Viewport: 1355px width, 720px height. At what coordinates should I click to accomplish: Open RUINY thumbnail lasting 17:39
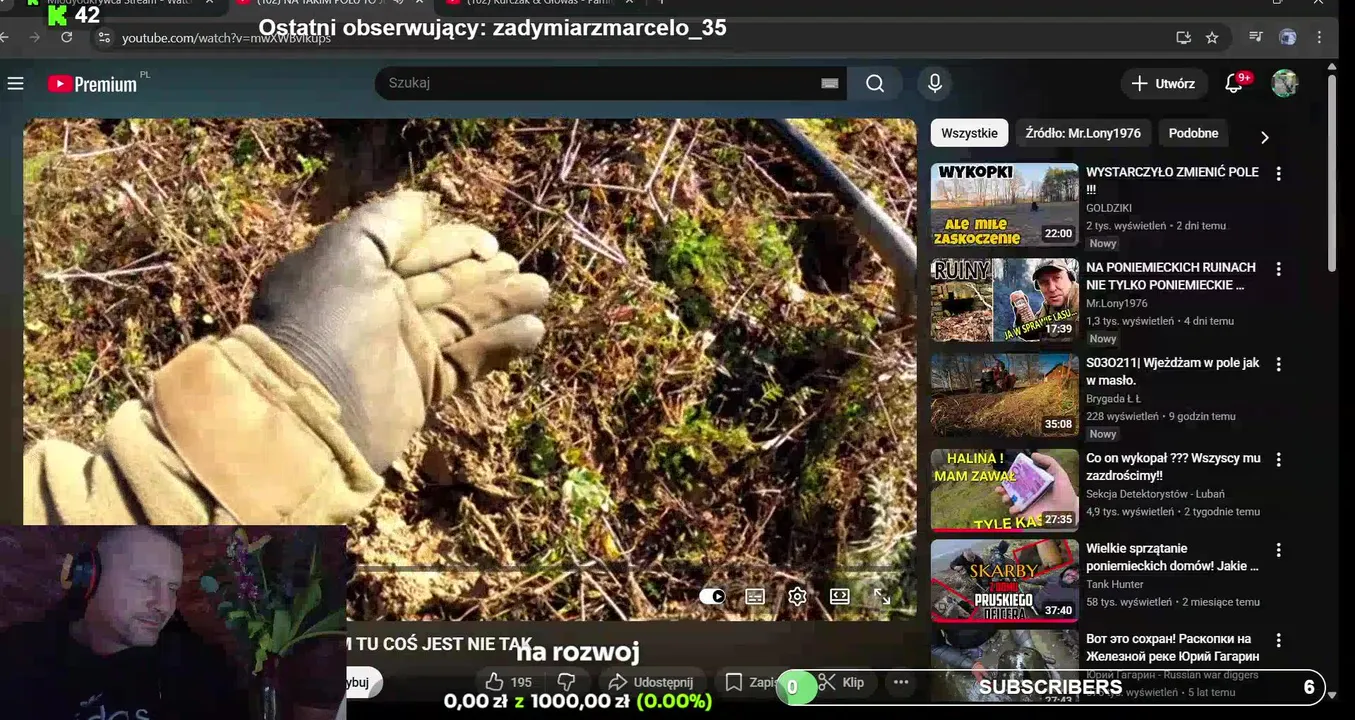(1004, 300)
